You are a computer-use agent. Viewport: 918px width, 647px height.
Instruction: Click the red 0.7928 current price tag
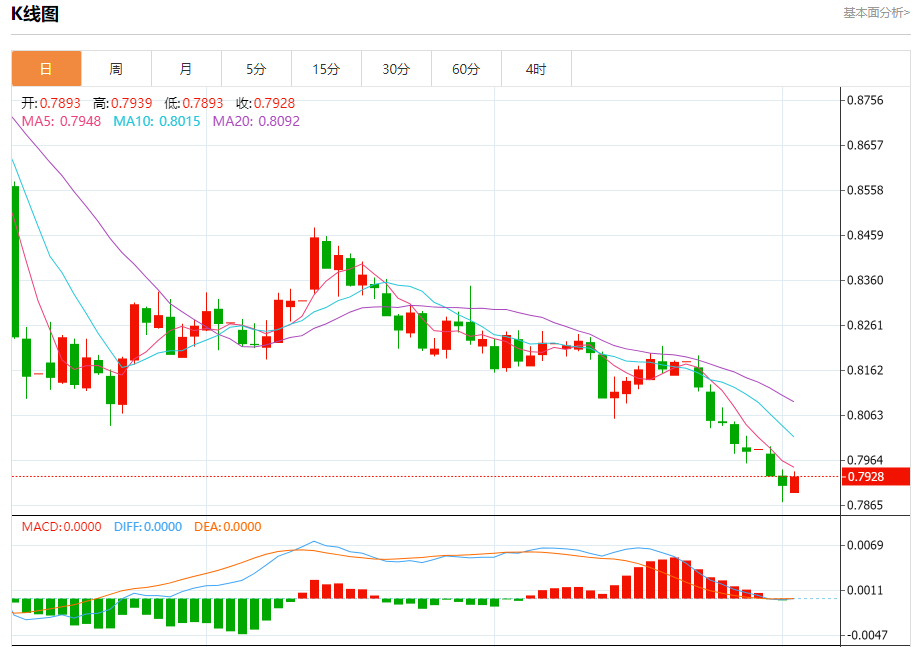click(x=876, y=477)
